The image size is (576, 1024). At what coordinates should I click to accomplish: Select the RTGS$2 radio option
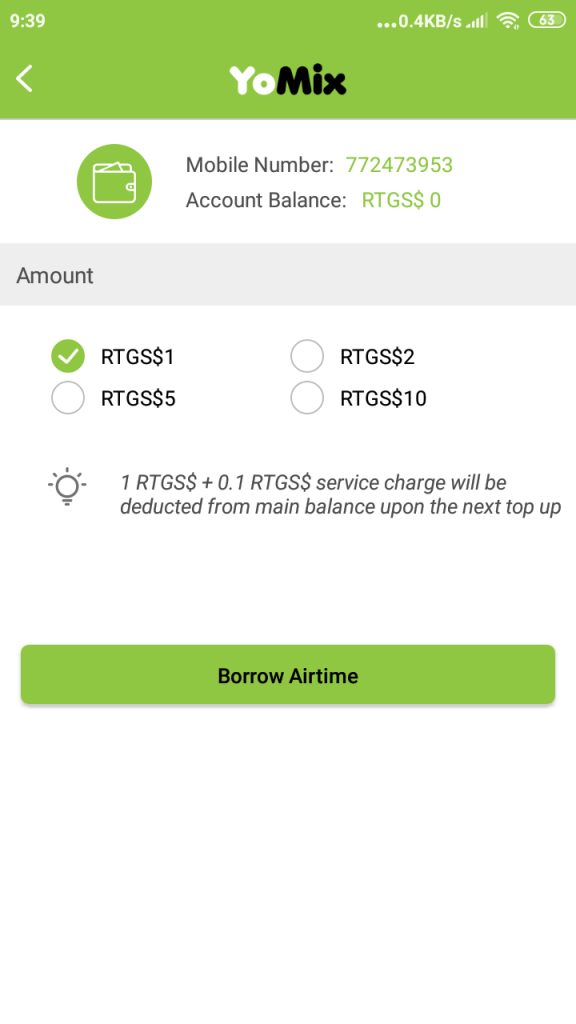pyautogui.click(x=307, y=357)
